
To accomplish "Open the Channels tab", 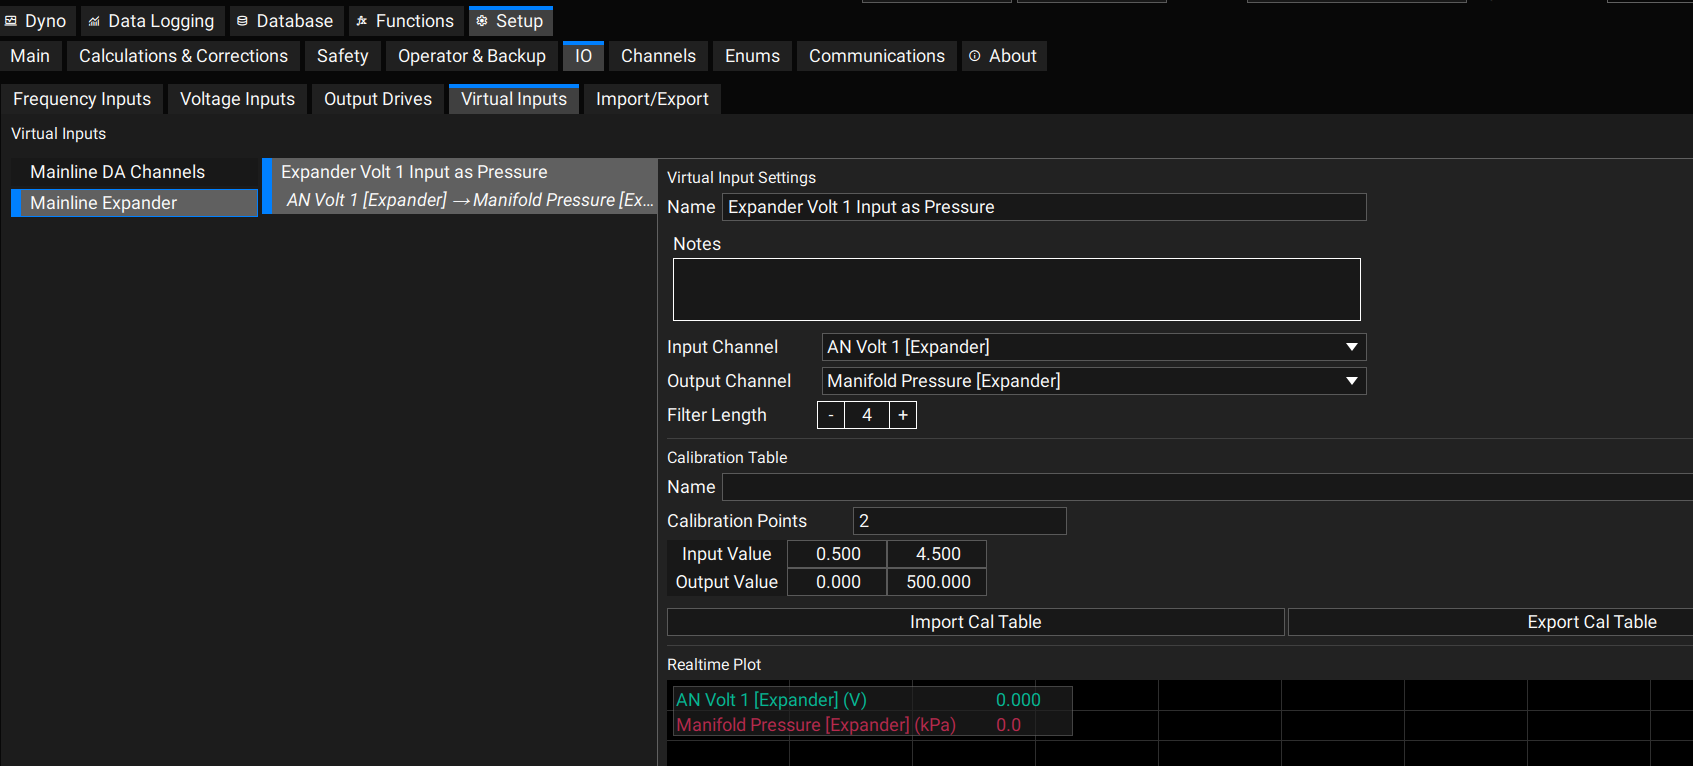I will 658,56.
